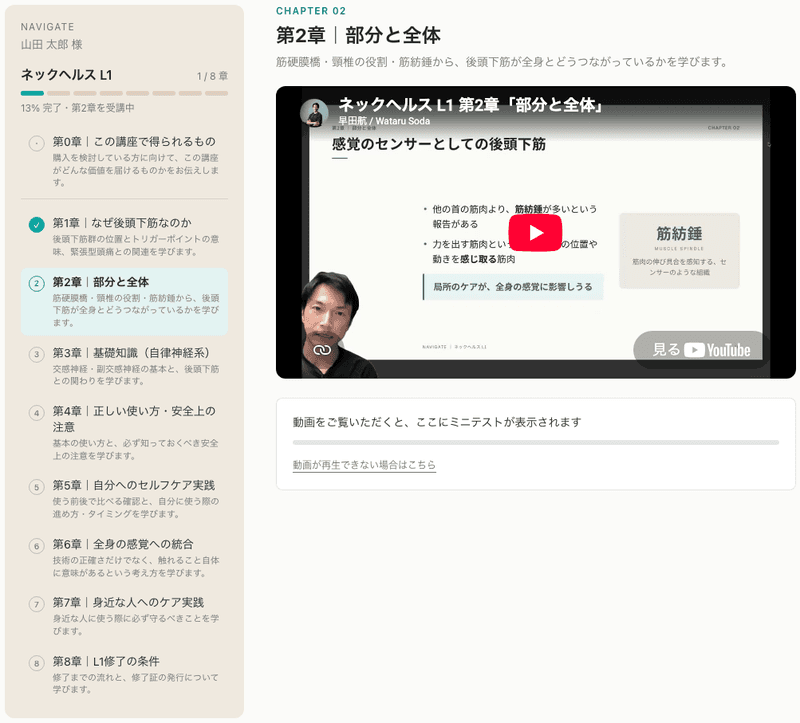Click the 13% 完了・第2章を受講中 status text

[x=78, y=108]
